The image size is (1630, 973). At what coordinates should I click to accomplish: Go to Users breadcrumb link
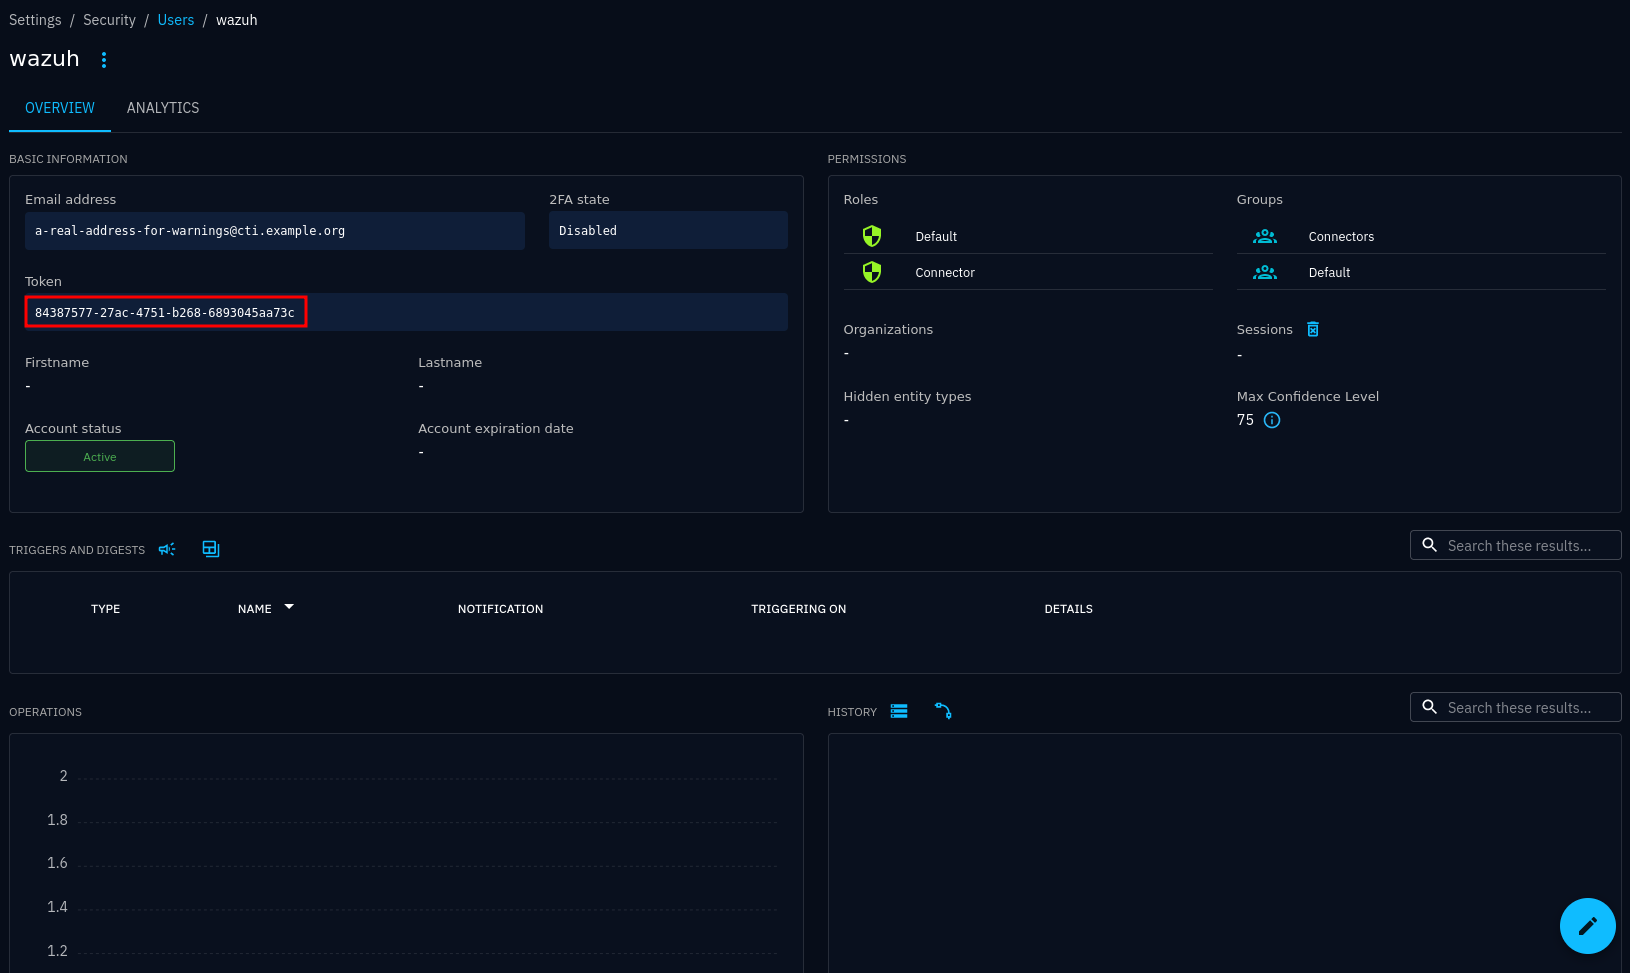pos(176,20)
